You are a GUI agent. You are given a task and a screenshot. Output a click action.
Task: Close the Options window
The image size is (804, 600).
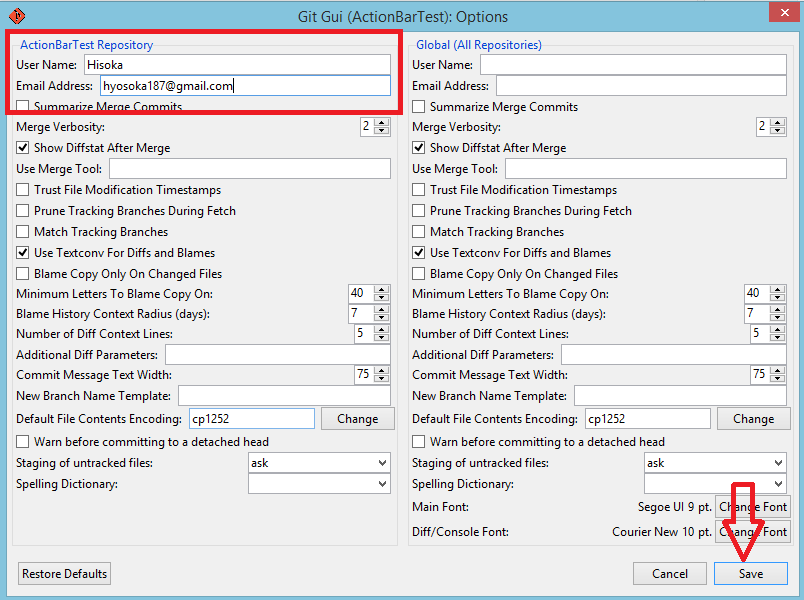click(785, 13)
